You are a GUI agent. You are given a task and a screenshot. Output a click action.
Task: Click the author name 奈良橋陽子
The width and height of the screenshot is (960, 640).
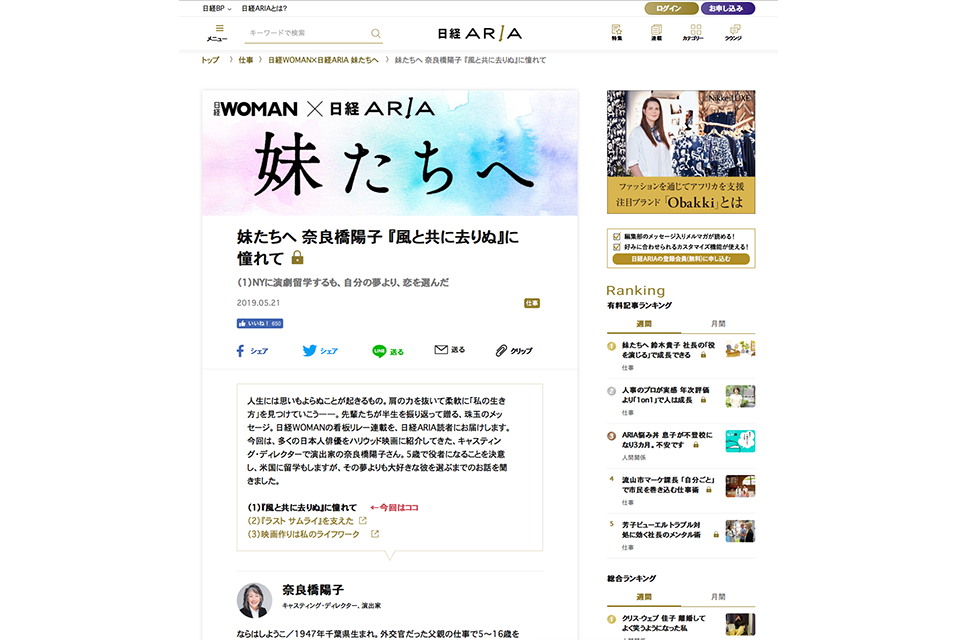313,590
